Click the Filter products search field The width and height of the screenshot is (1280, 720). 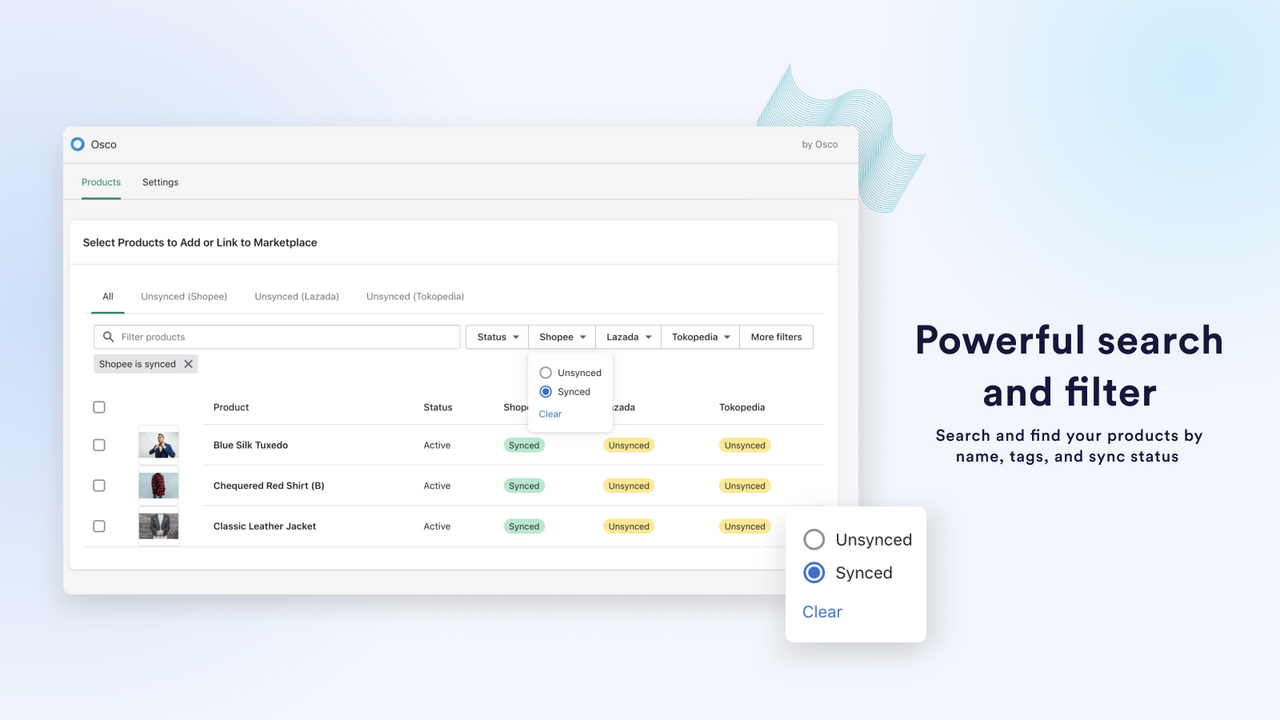(x=277, y=337)
